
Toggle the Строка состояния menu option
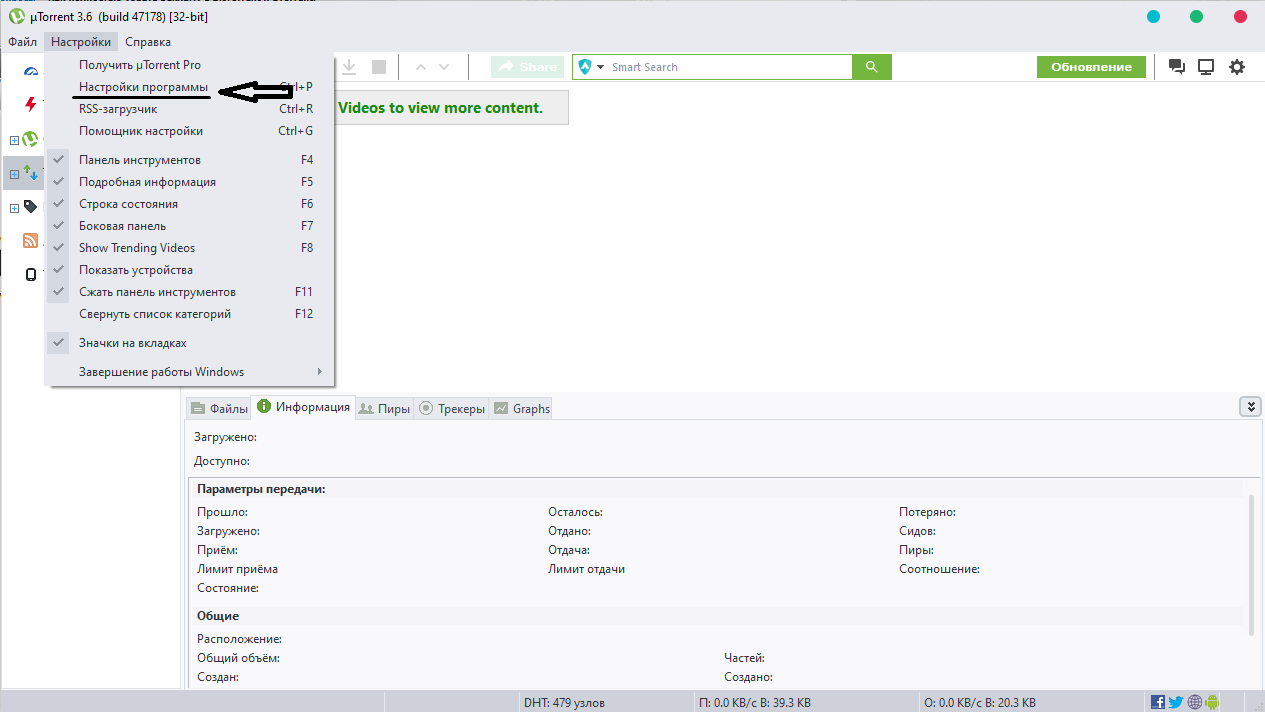click(x=128, y=204)
